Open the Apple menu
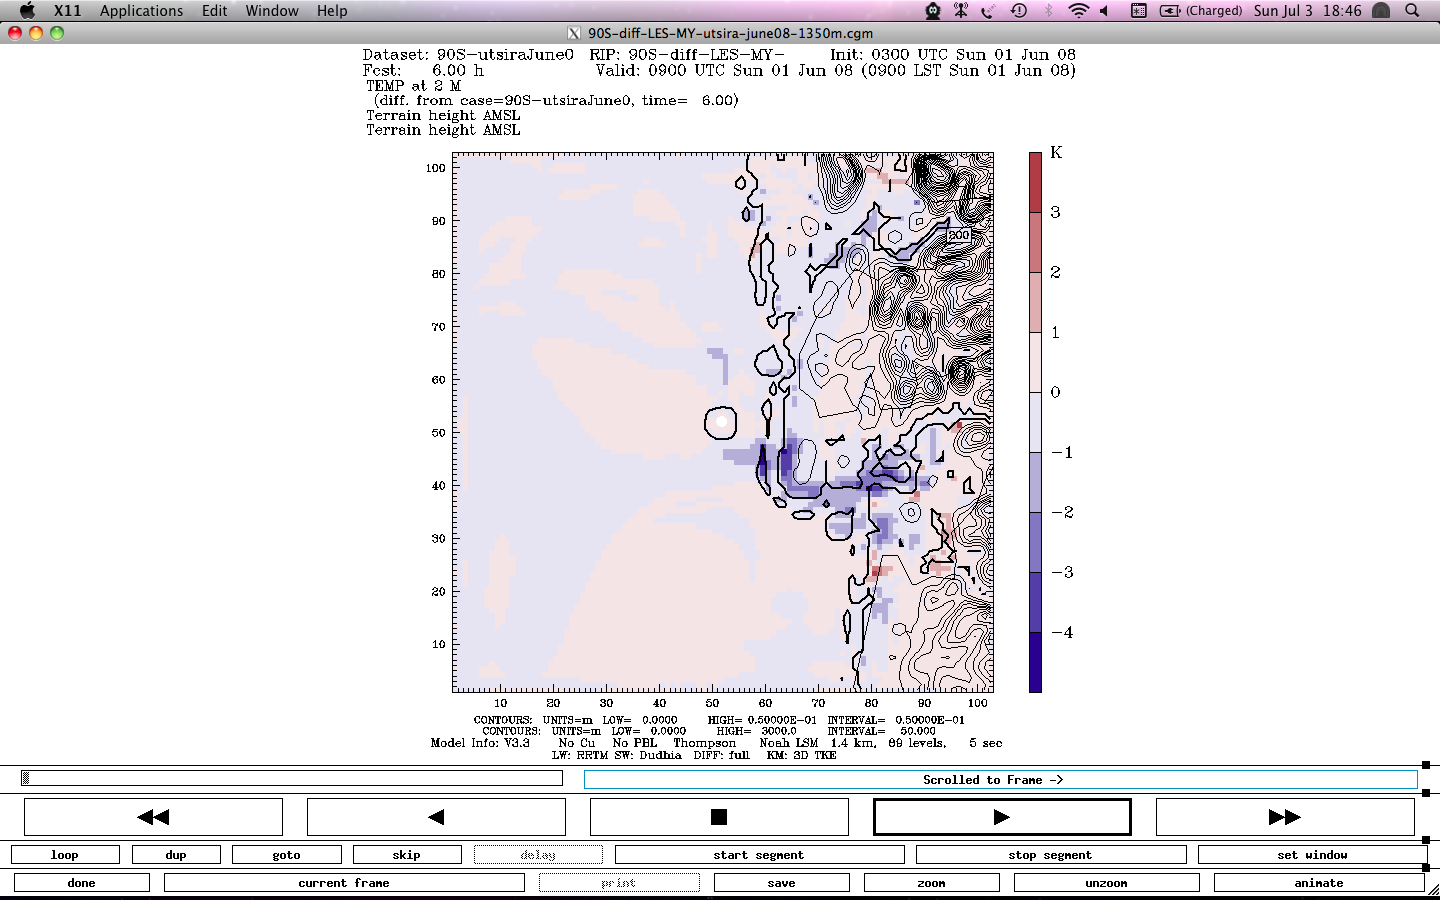This screenshot has width=1440, height=900. pos(27,10)
